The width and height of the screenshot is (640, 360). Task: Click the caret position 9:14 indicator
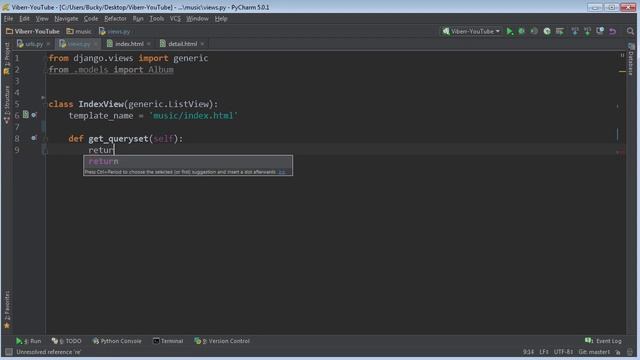528,352
